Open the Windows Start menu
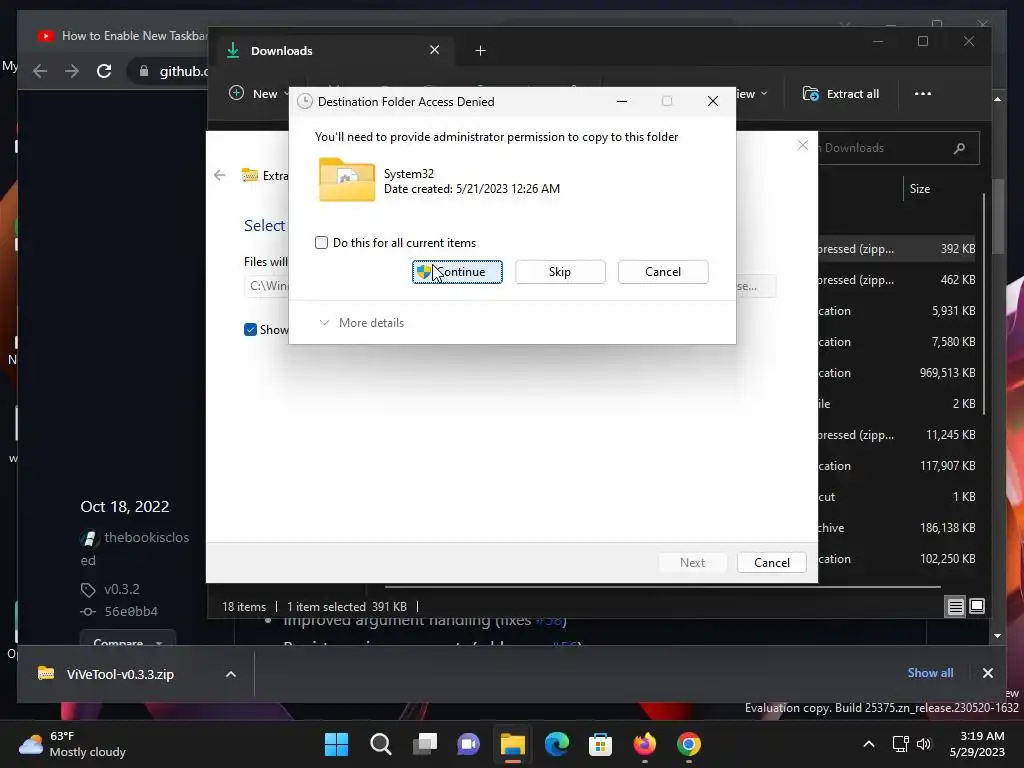 336,744
